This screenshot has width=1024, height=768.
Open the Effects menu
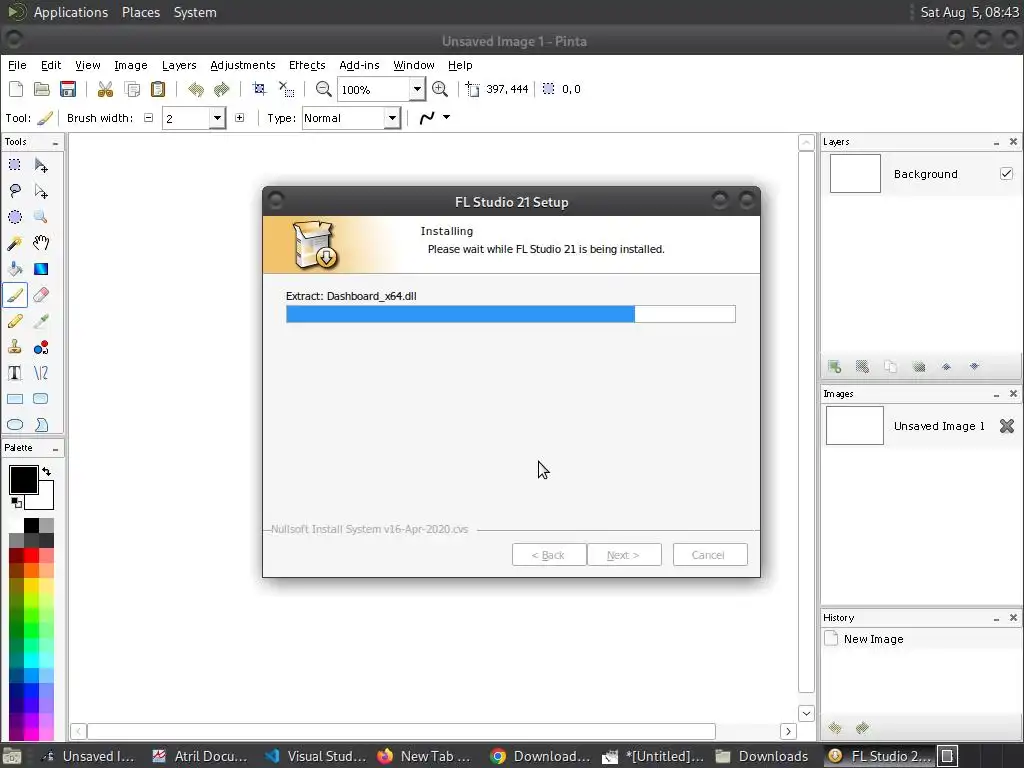(307, 65)
